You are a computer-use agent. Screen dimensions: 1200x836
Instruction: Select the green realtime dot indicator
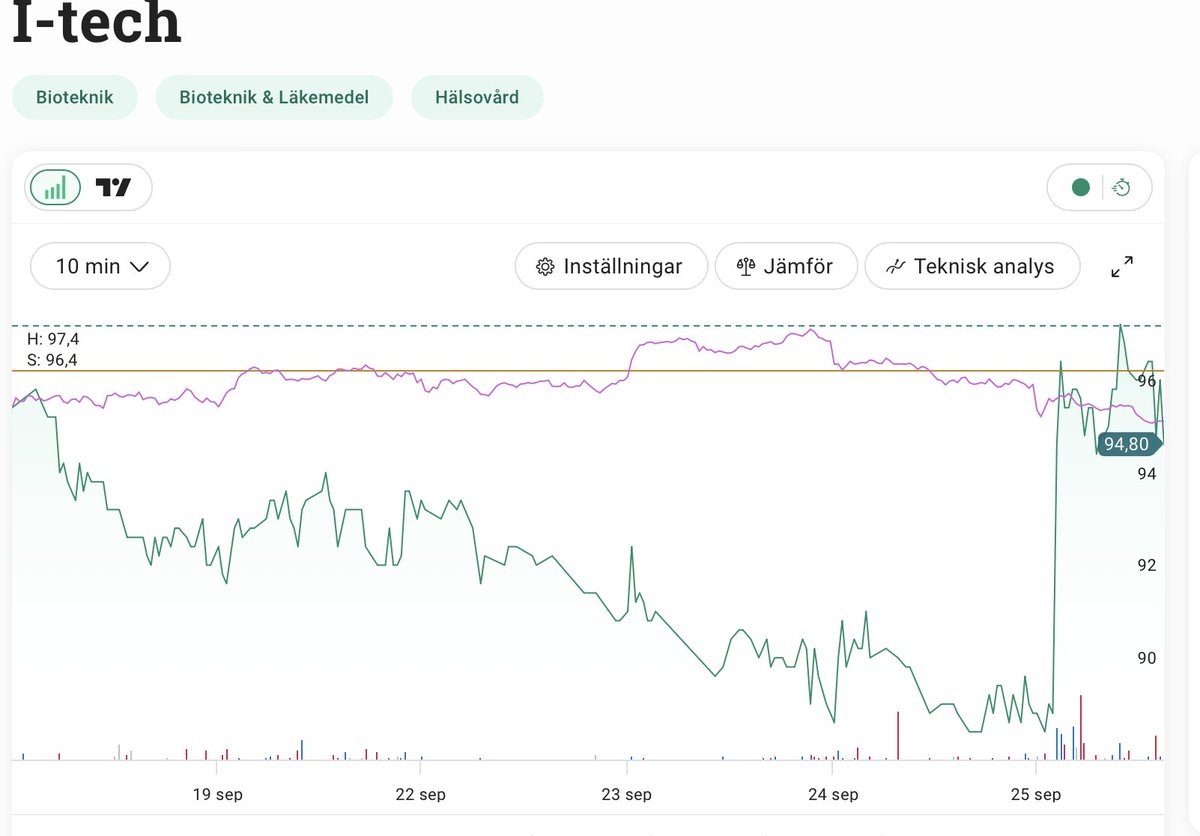pos(1080,187)
